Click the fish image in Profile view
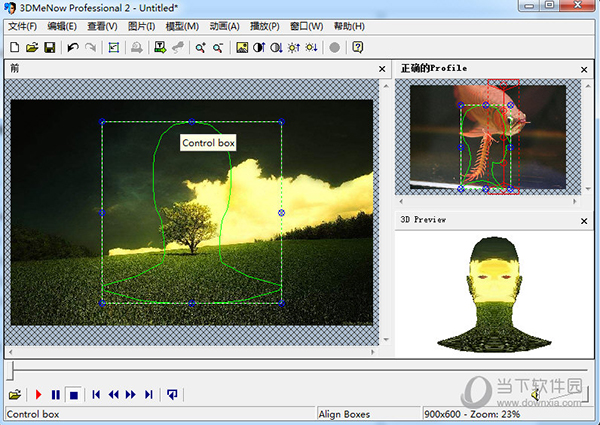Image resolution: width=600 pixels, height=425 pixels. pos(488,137)
